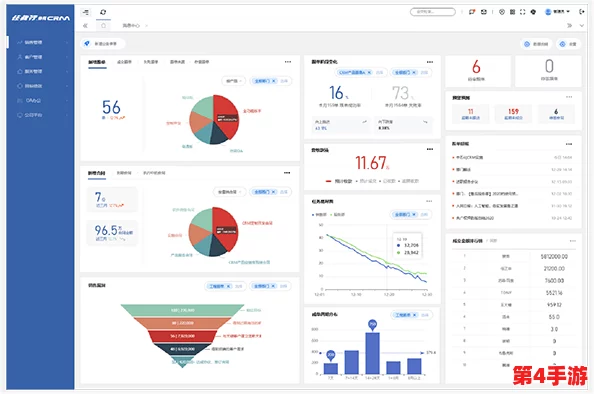Select sidebar item with trend-line icon
The width and height of the screenshot is (594, 394).
click(42, 42)
